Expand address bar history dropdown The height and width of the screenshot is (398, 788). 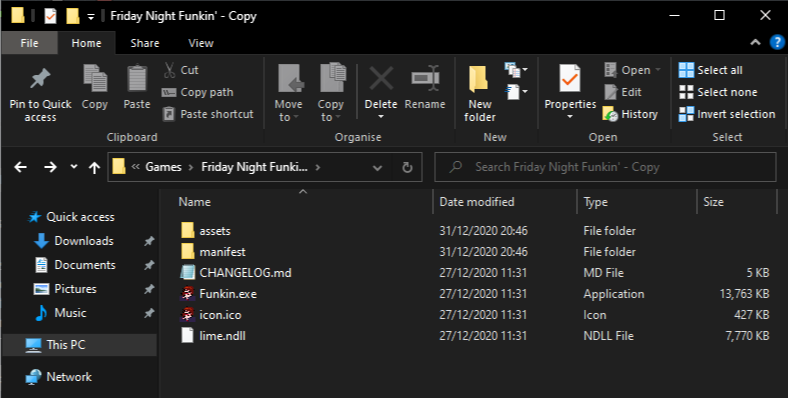377,167
